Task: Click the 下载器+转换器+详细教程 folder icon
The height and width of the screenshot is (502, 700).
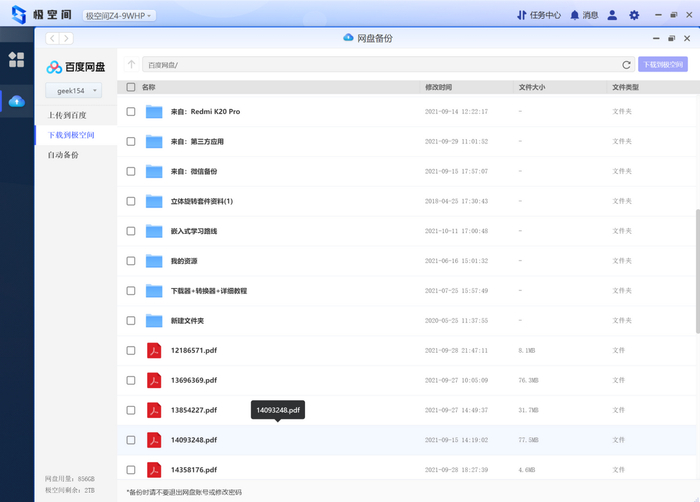Action: (x=154, y=291)
